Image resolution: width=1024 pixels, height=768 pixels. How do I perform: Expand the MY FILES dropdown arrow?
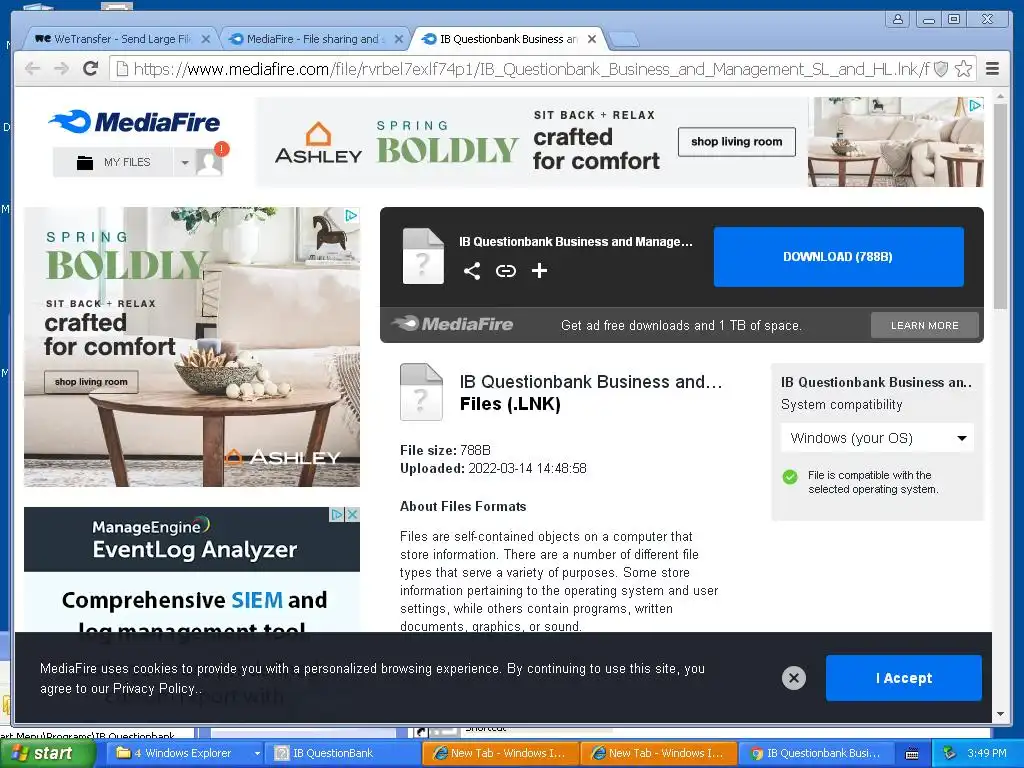tap(185, 162)
